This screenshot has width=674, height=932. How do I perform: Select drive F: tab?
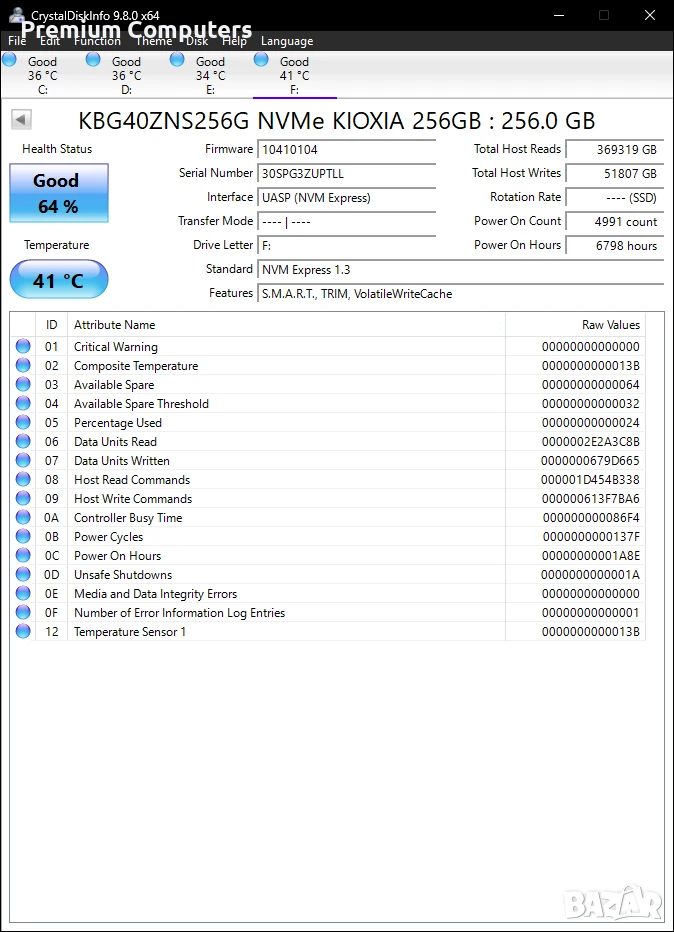(295, 75)
